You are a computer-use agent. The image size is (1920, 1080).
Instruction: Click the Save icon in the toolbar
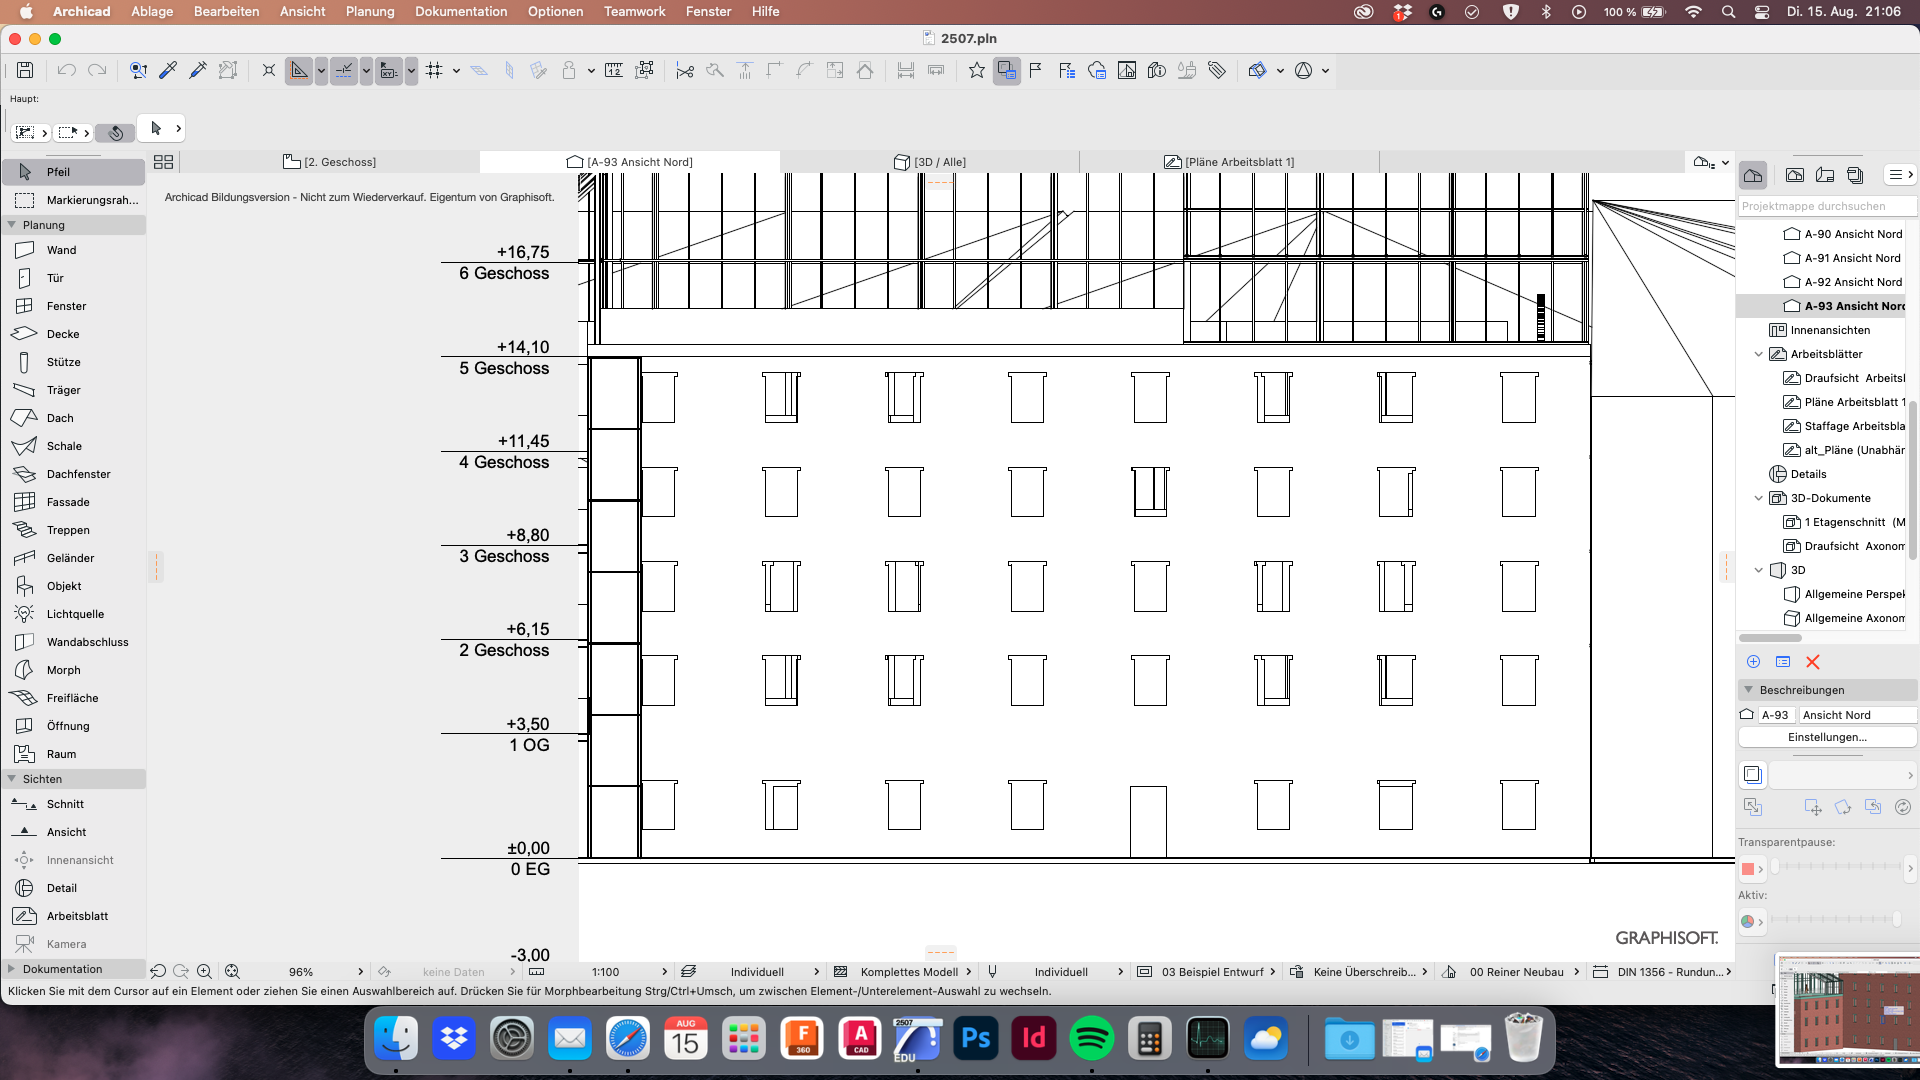pos(25,70)
